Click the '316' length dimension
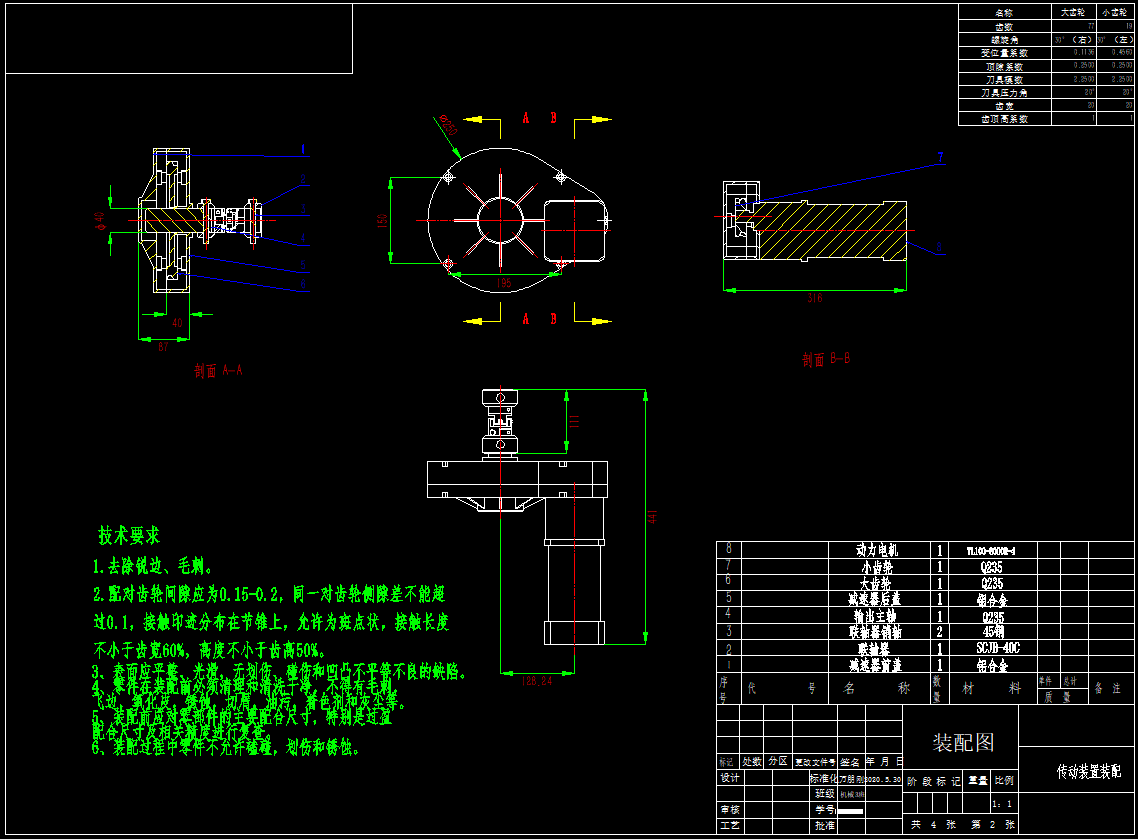The height and width of the screenshot is (840, 1138). click(x=815, y=298)
